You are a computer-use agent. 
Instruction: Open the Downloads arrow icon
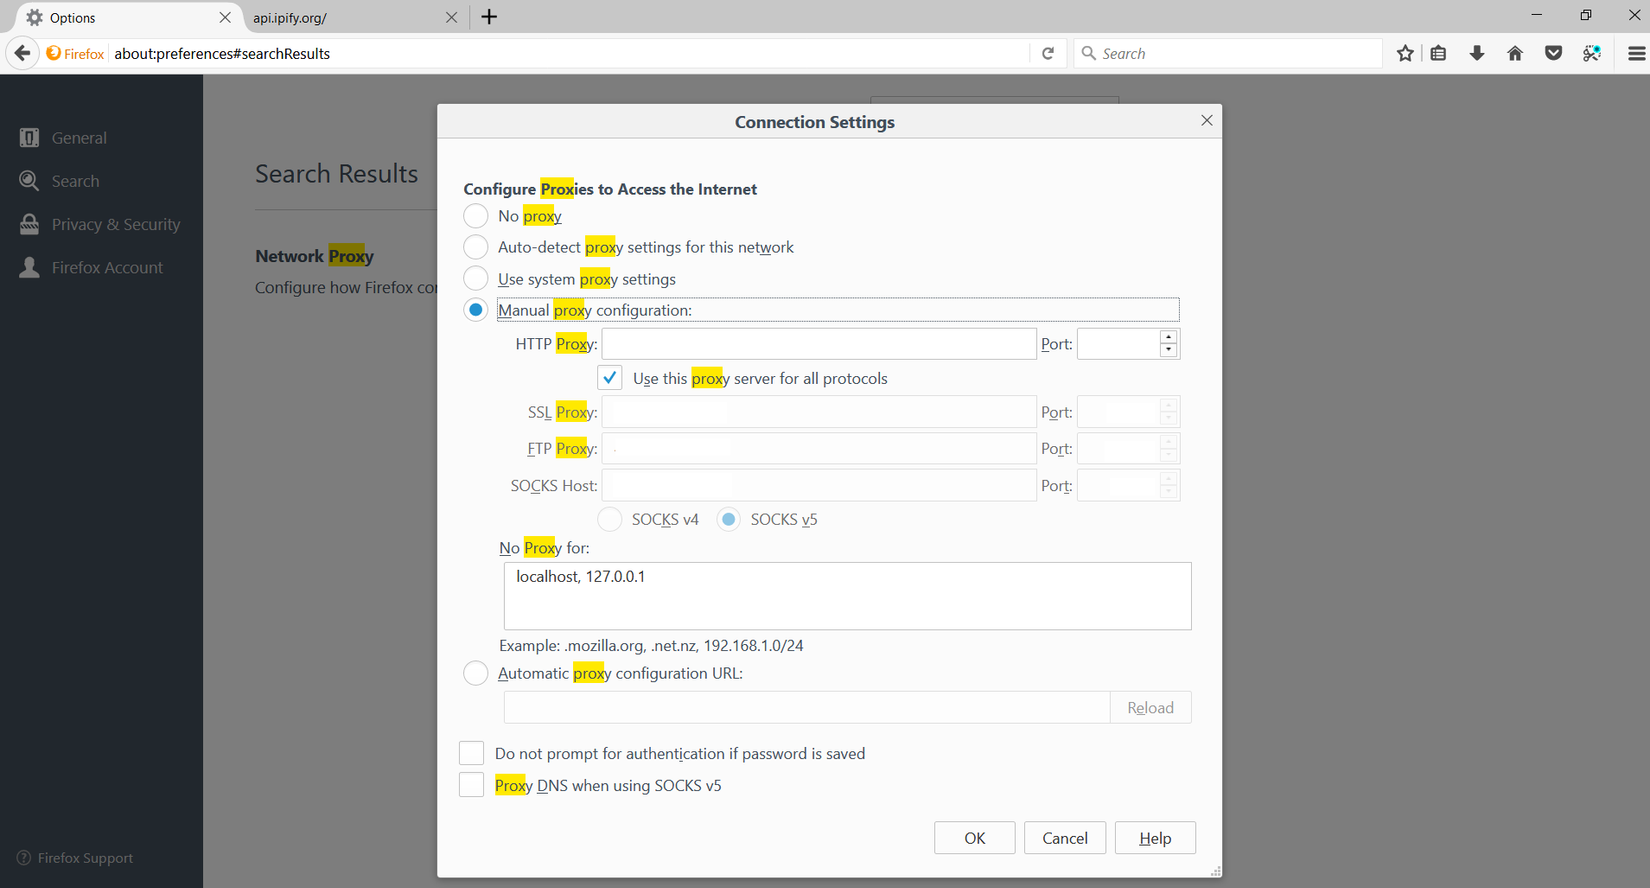pyautogui.click(x=1476, y=54)
